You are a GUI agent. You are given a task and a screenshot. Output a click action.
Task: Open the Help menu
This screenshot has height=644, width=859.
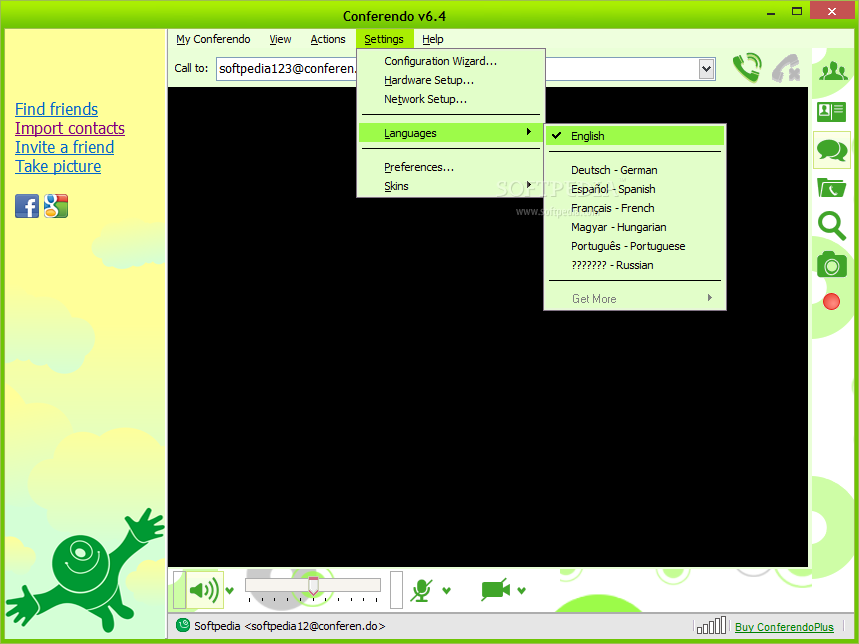point(432,39)
